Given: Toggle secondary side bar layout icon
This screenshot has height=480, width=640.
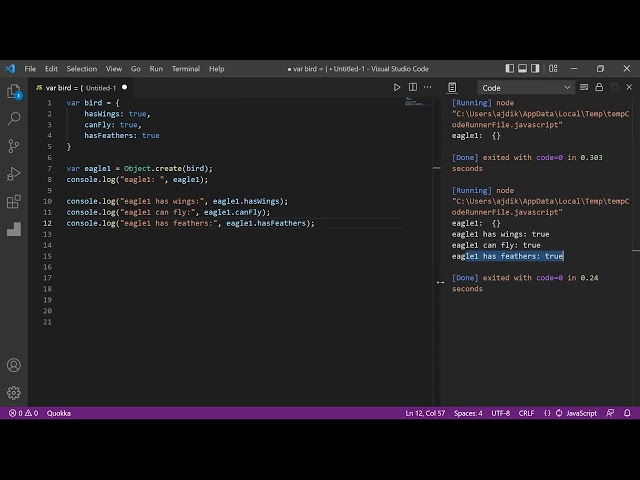Looking at the screenshot, I should [x=535, y=69].
